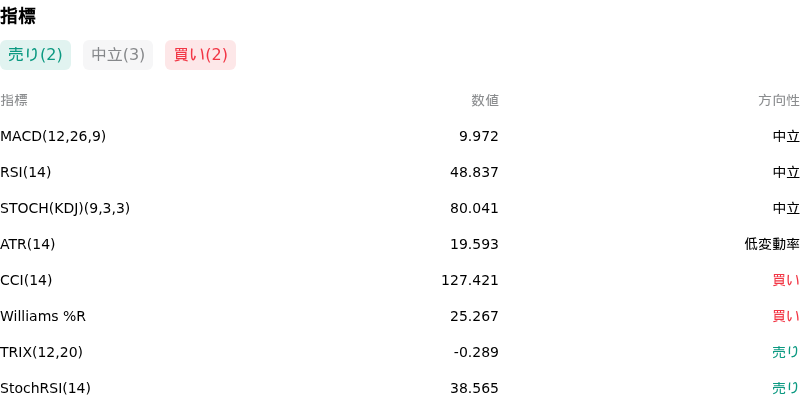Viewport: 800px width, 398px height.
Task: Open the CCI(14) indicator row
Action: pyautogui.click(x=400, y=280)
